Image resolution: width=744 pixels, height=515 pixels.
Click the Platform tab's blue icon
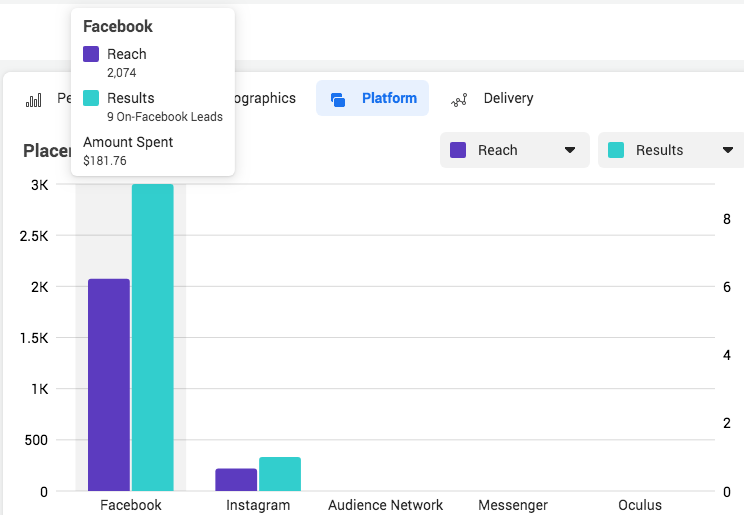[x=338, y=99]
